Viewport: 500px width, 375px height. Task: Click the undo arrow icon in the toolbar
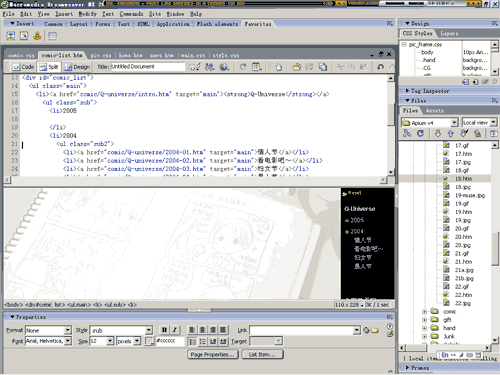(x=380, y=67)
